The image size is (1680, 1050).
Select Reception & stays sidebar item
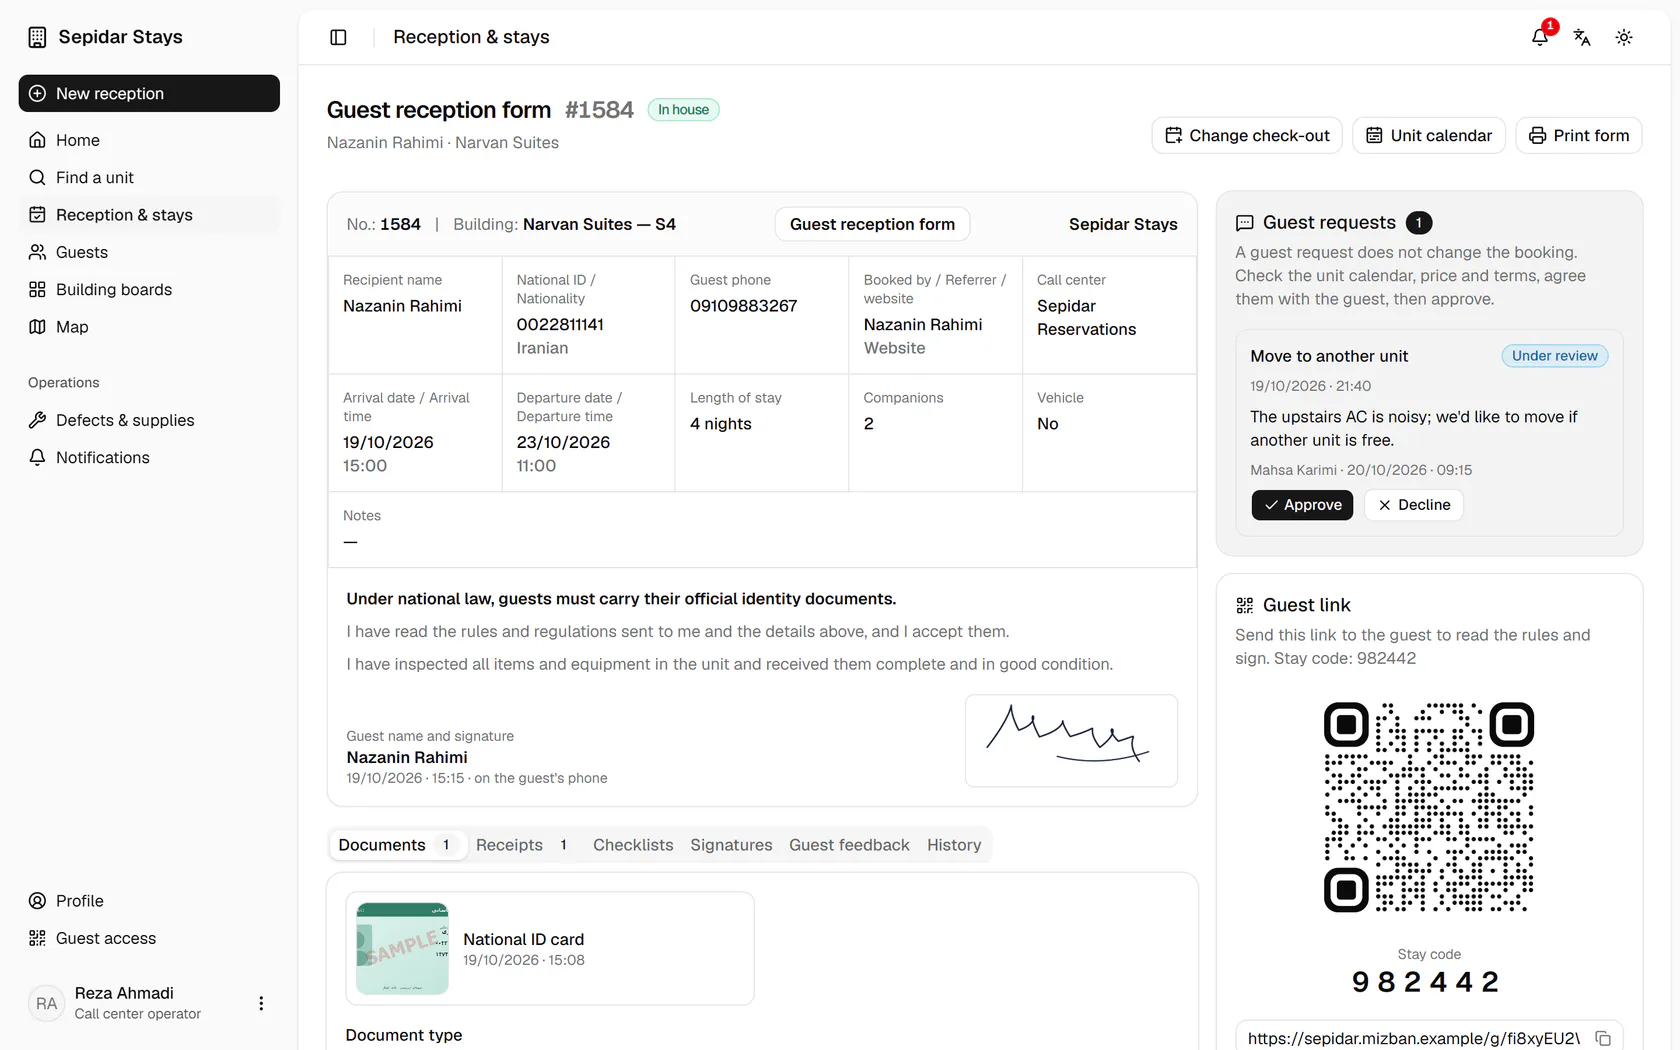point(149,215)
